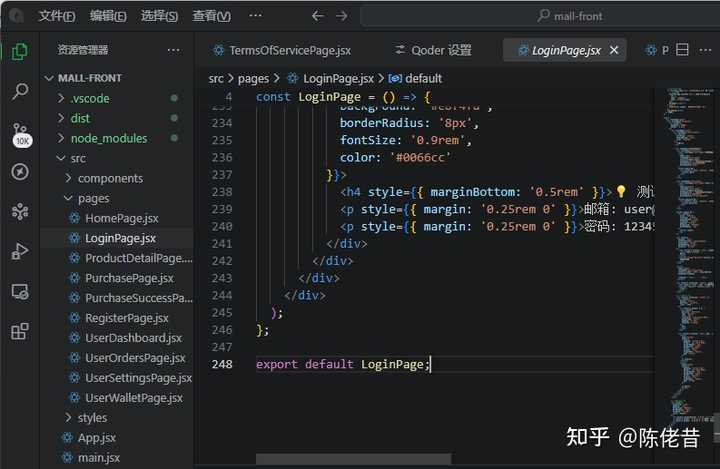Close the LoginPage.jsx tab

tap(614, 50)
